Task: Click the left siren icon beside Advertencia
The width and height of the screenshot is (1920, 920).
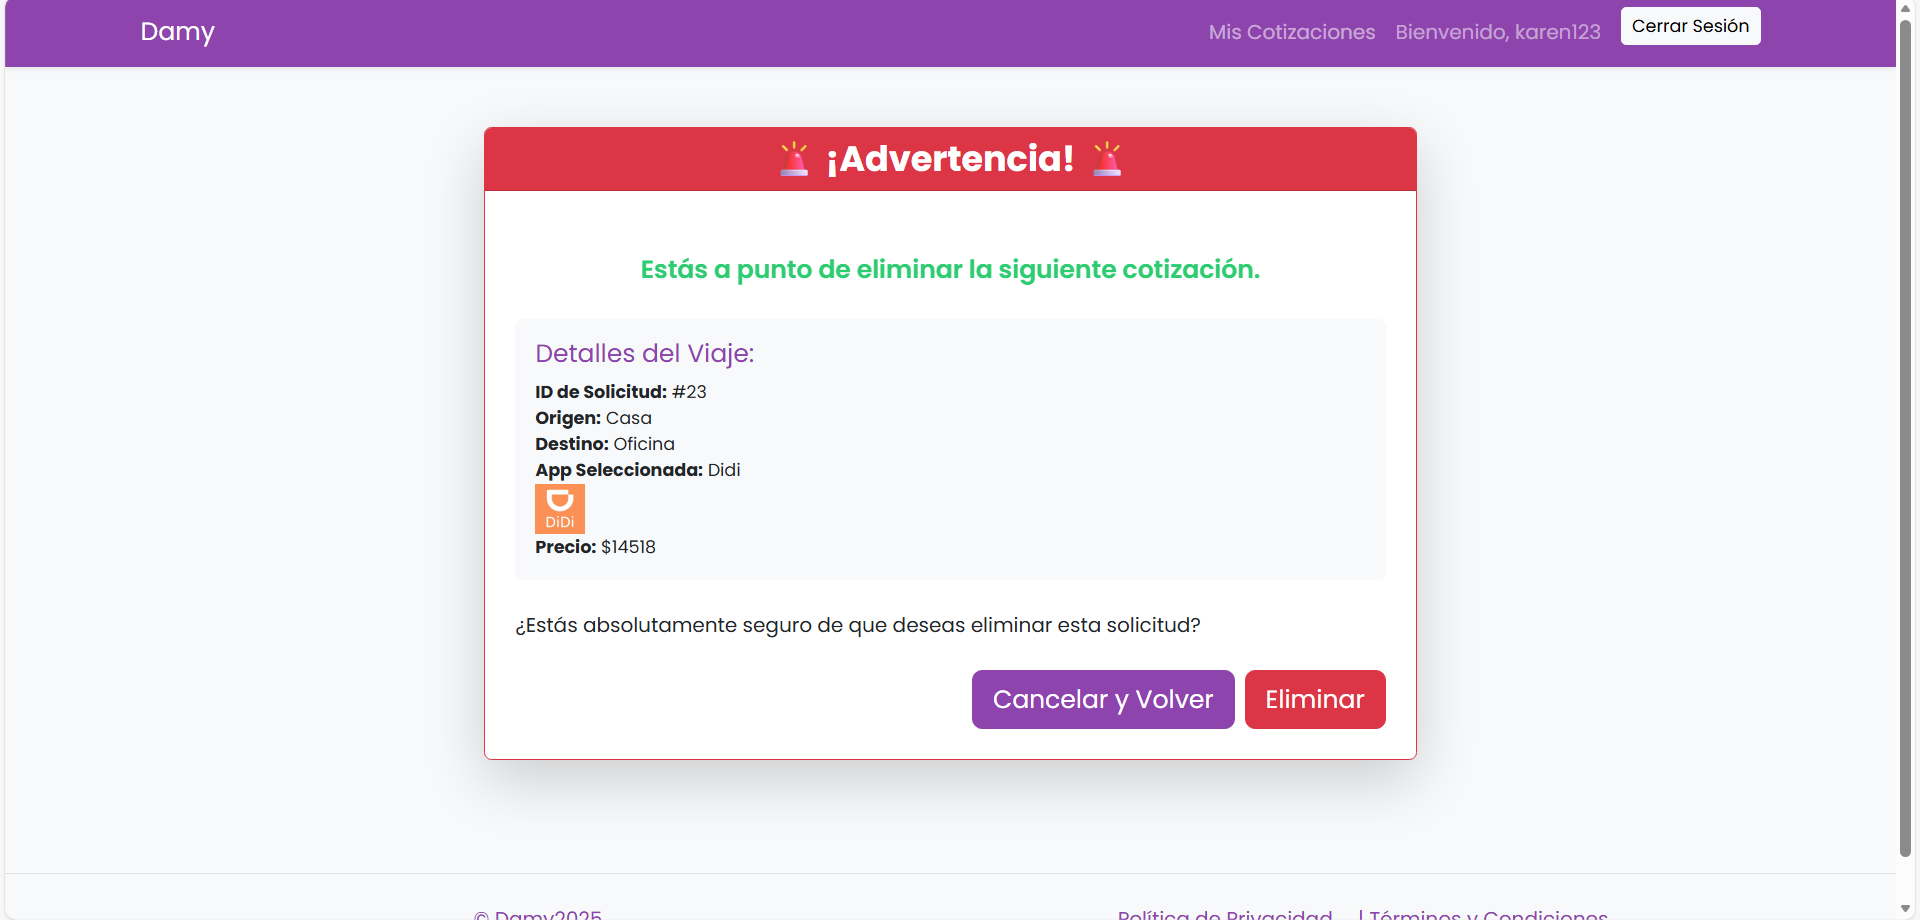Action: [794, 159]
